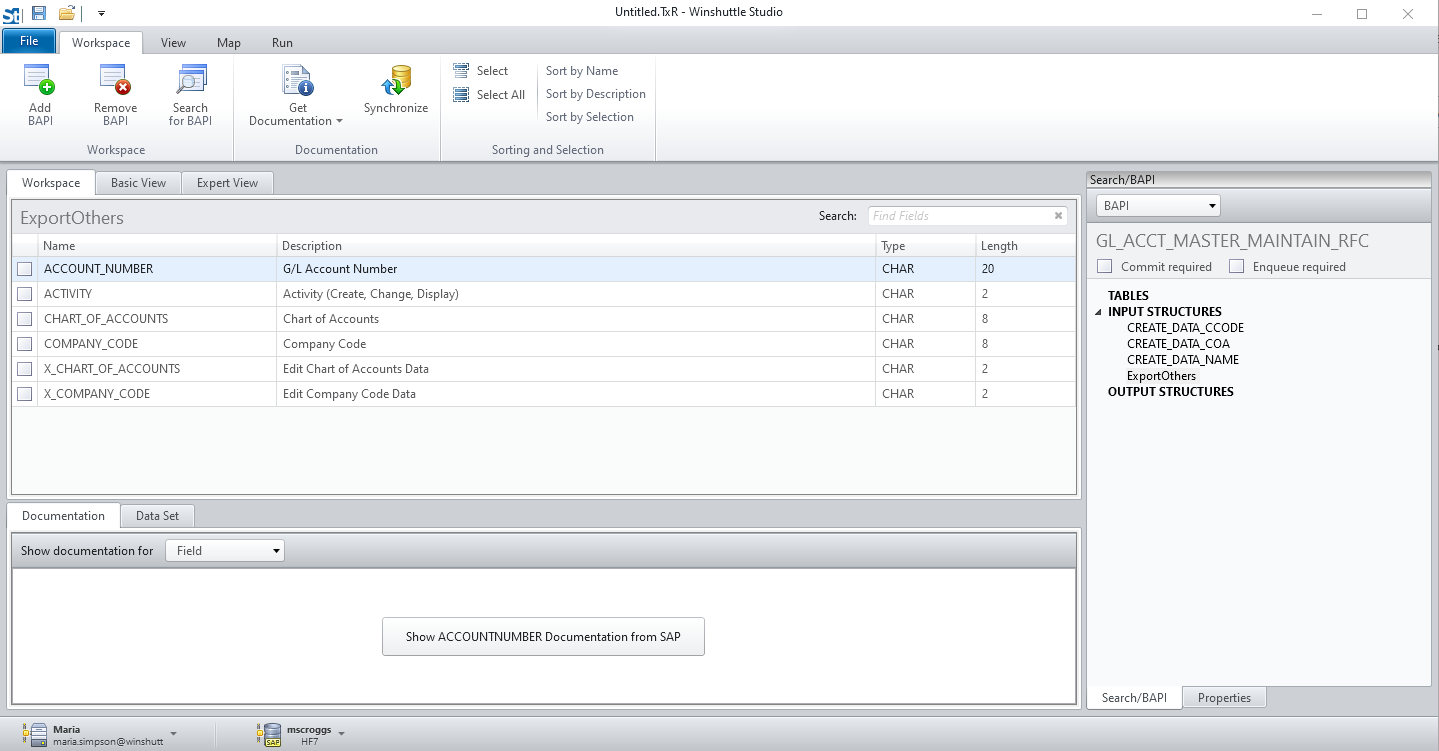This screenshot has width=1439, height=751.
Task: Tick the COMPANY_CODE row checkbox
Action: (25, 344)
